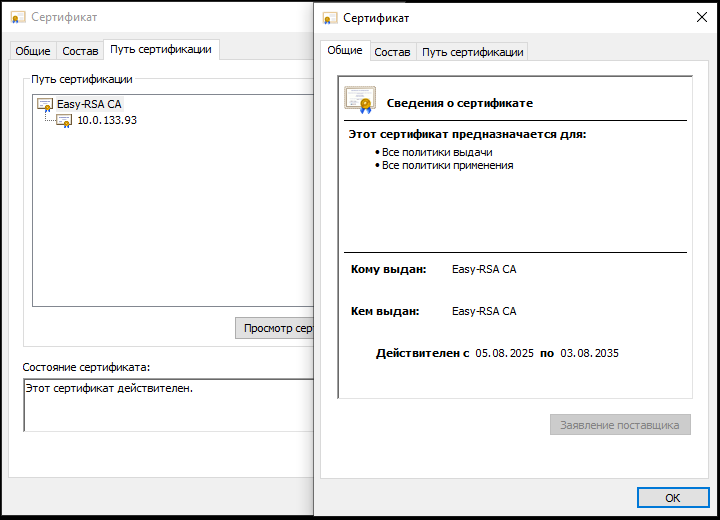Select Easy-RSA CA in certification path tree

pos(89,104)
